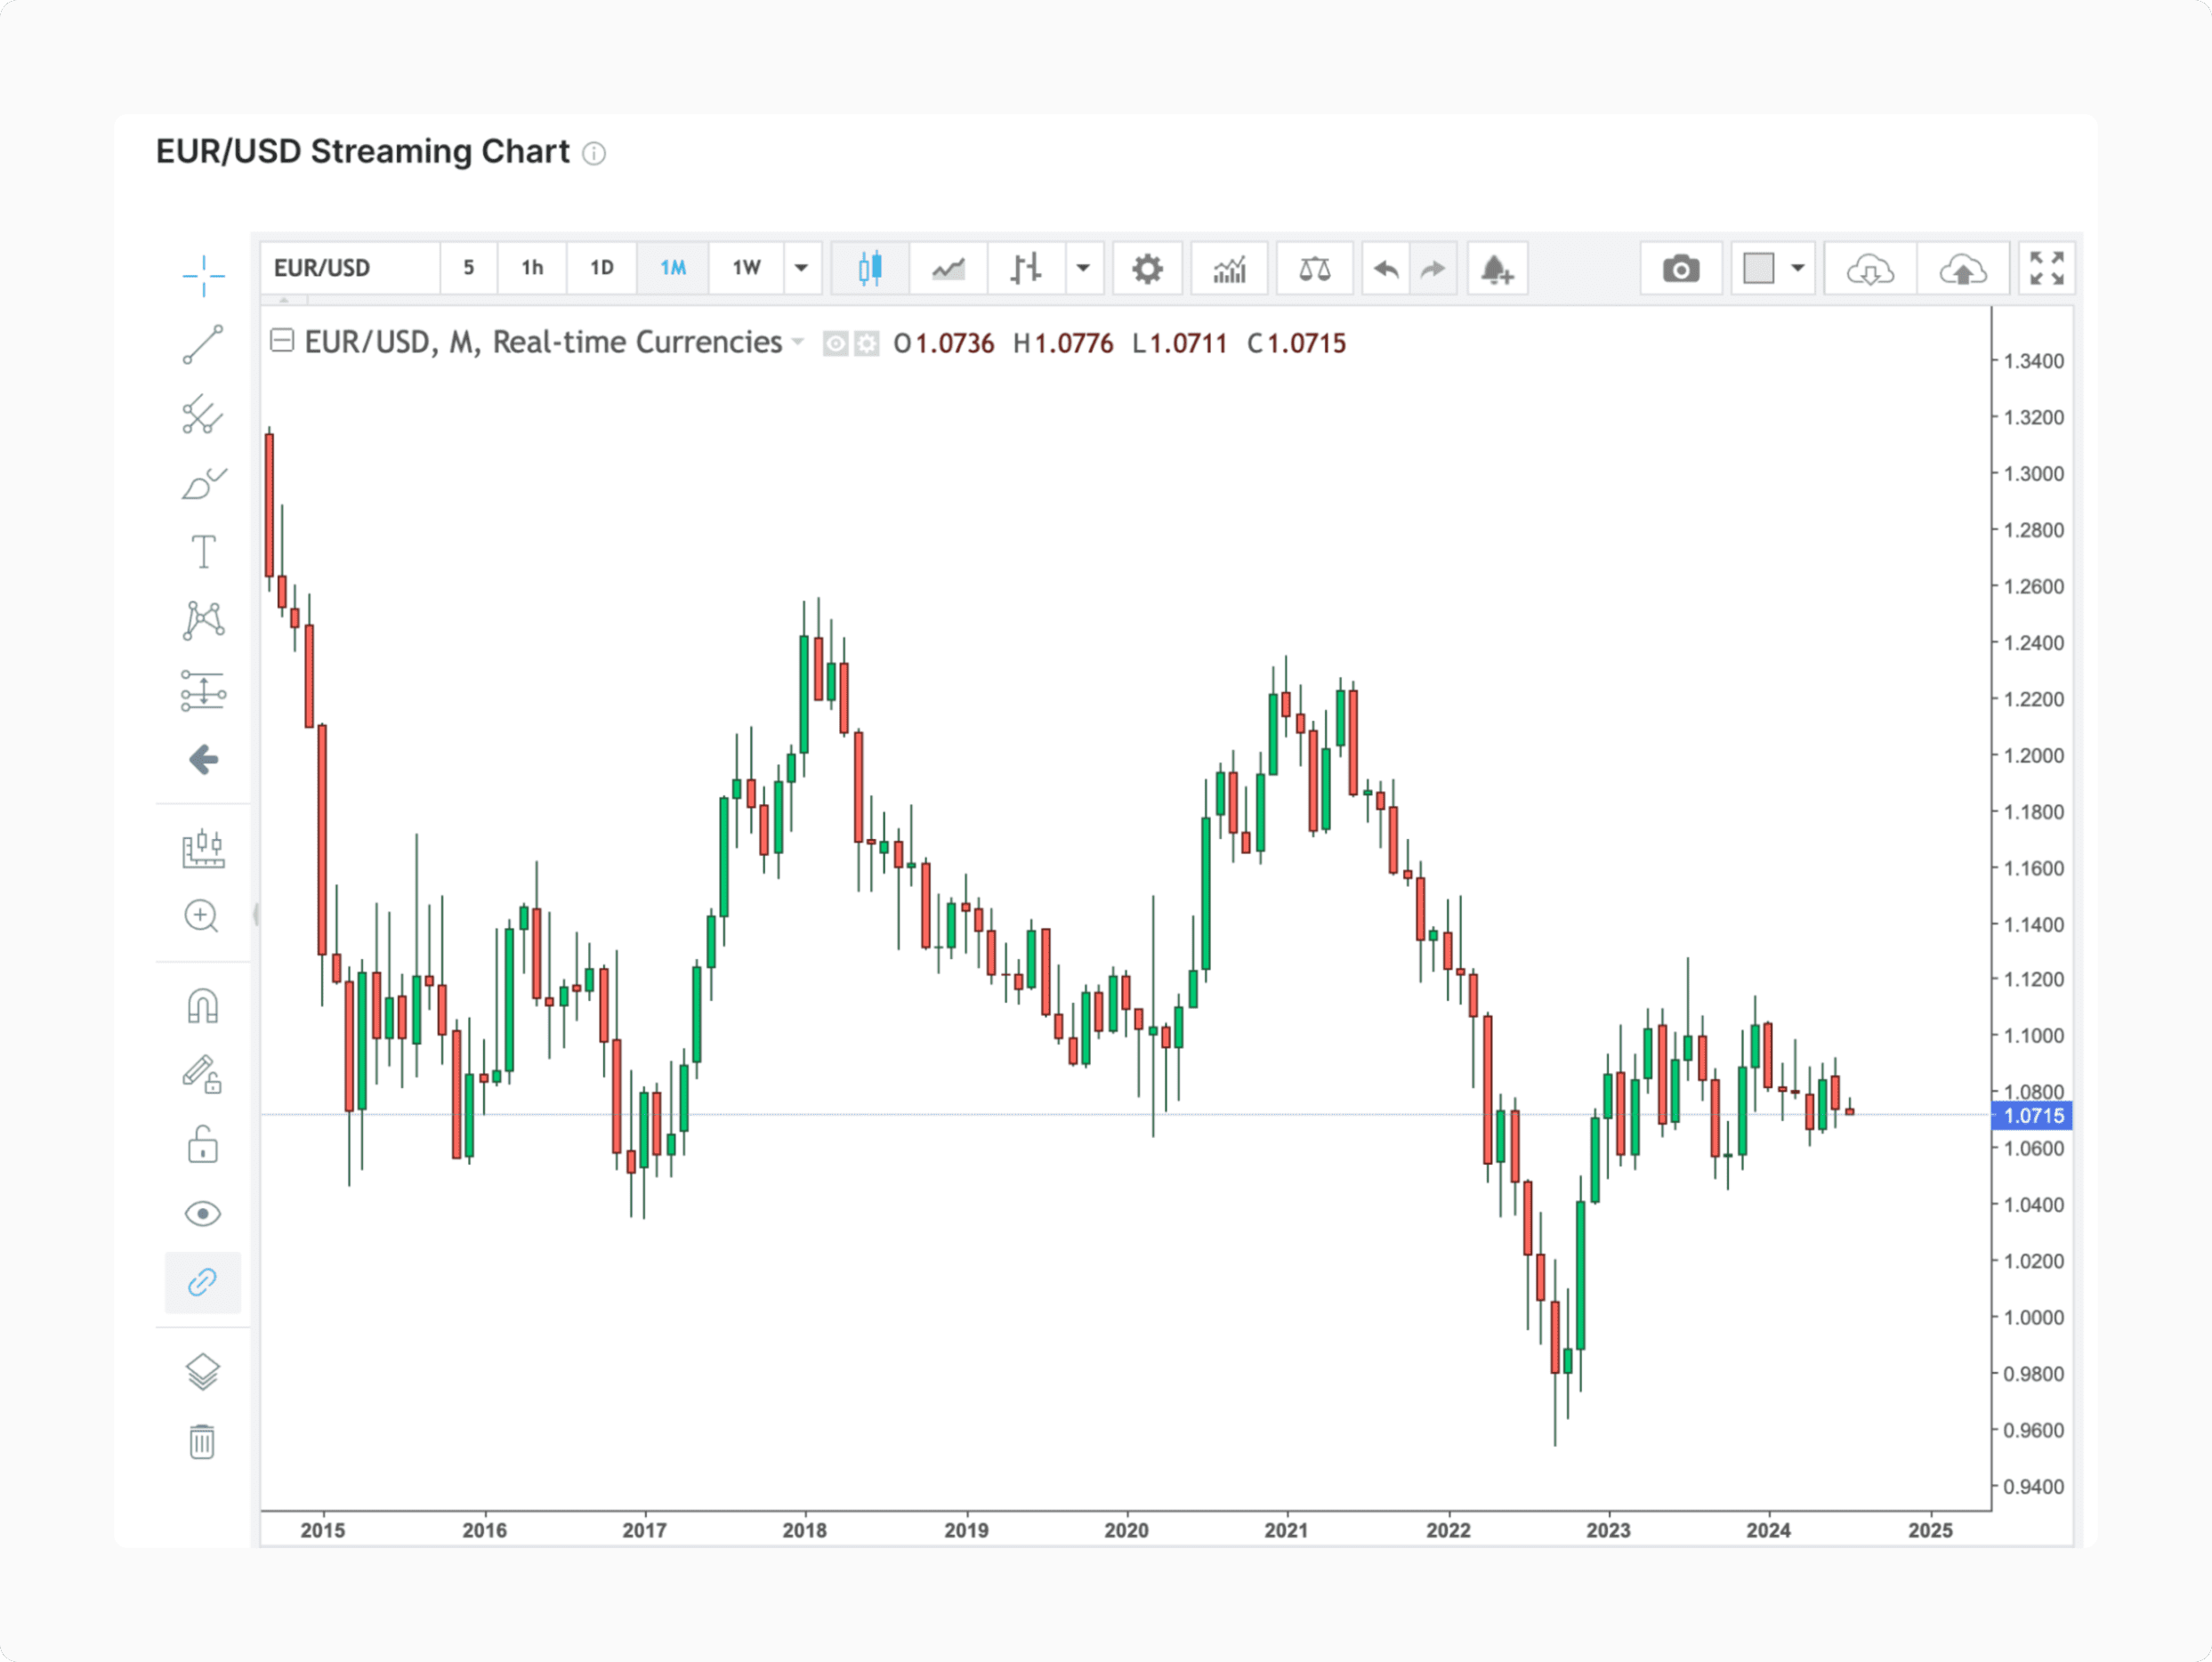Toggle fullscreen mode

coord(2046,268)
